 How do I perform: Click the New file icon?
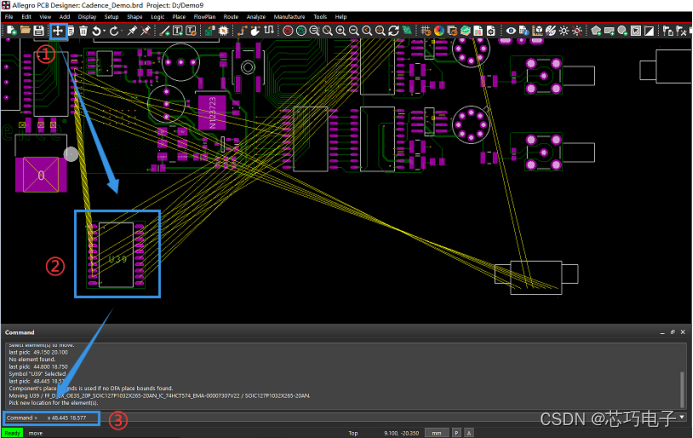pos(10,31)
